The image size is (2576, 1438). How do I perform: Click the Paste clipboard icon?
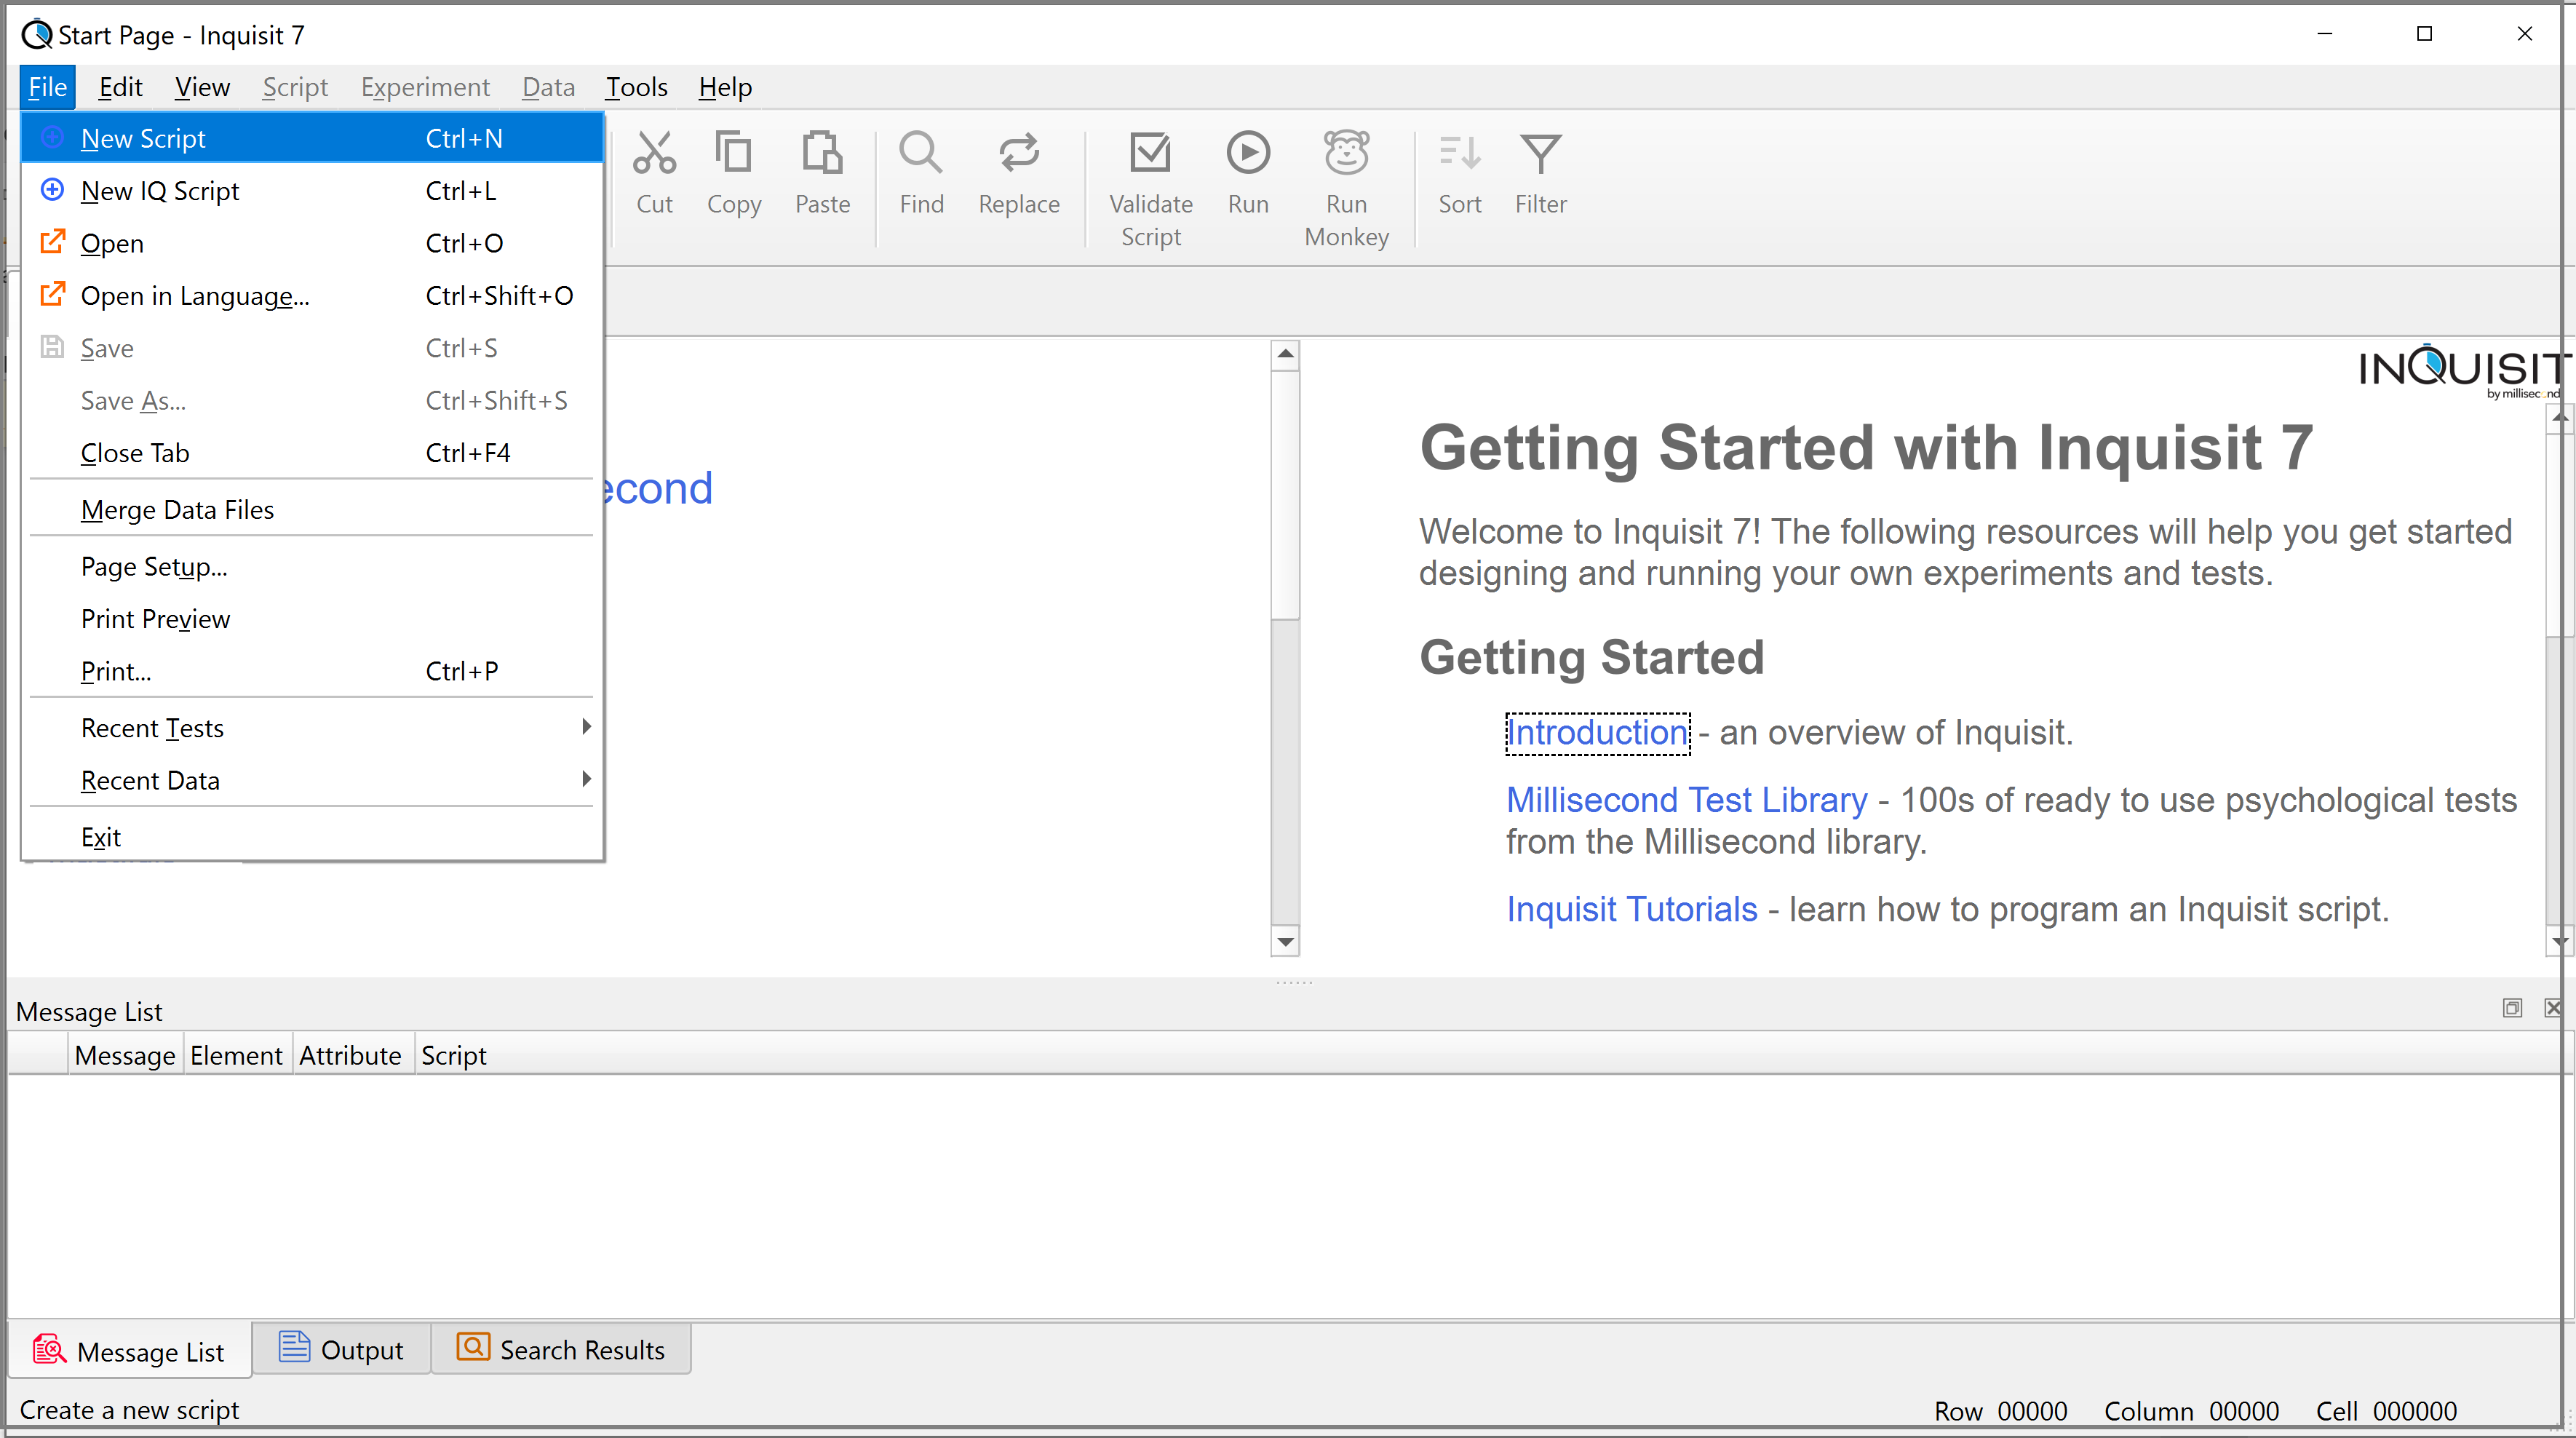822,153
